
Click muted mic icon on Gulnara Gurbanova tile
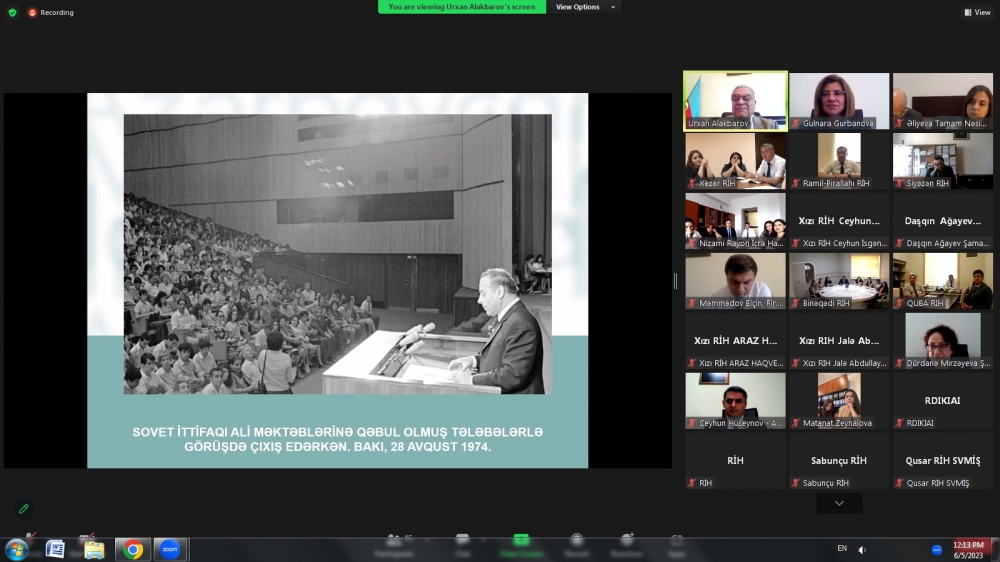click(x=796, y=123)
